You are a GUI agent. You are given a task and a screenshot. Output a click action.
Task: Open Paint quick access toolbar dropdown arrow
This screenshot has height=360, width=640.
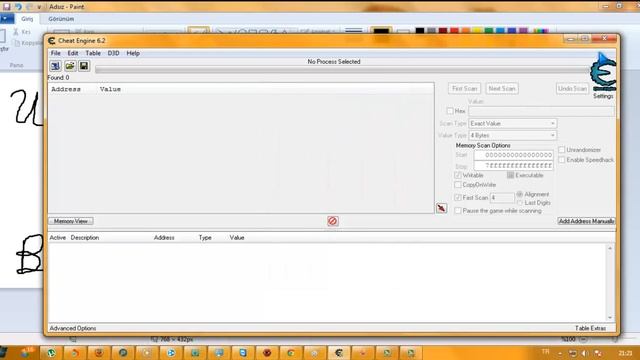pyautogui.click(x=39, y=7)
